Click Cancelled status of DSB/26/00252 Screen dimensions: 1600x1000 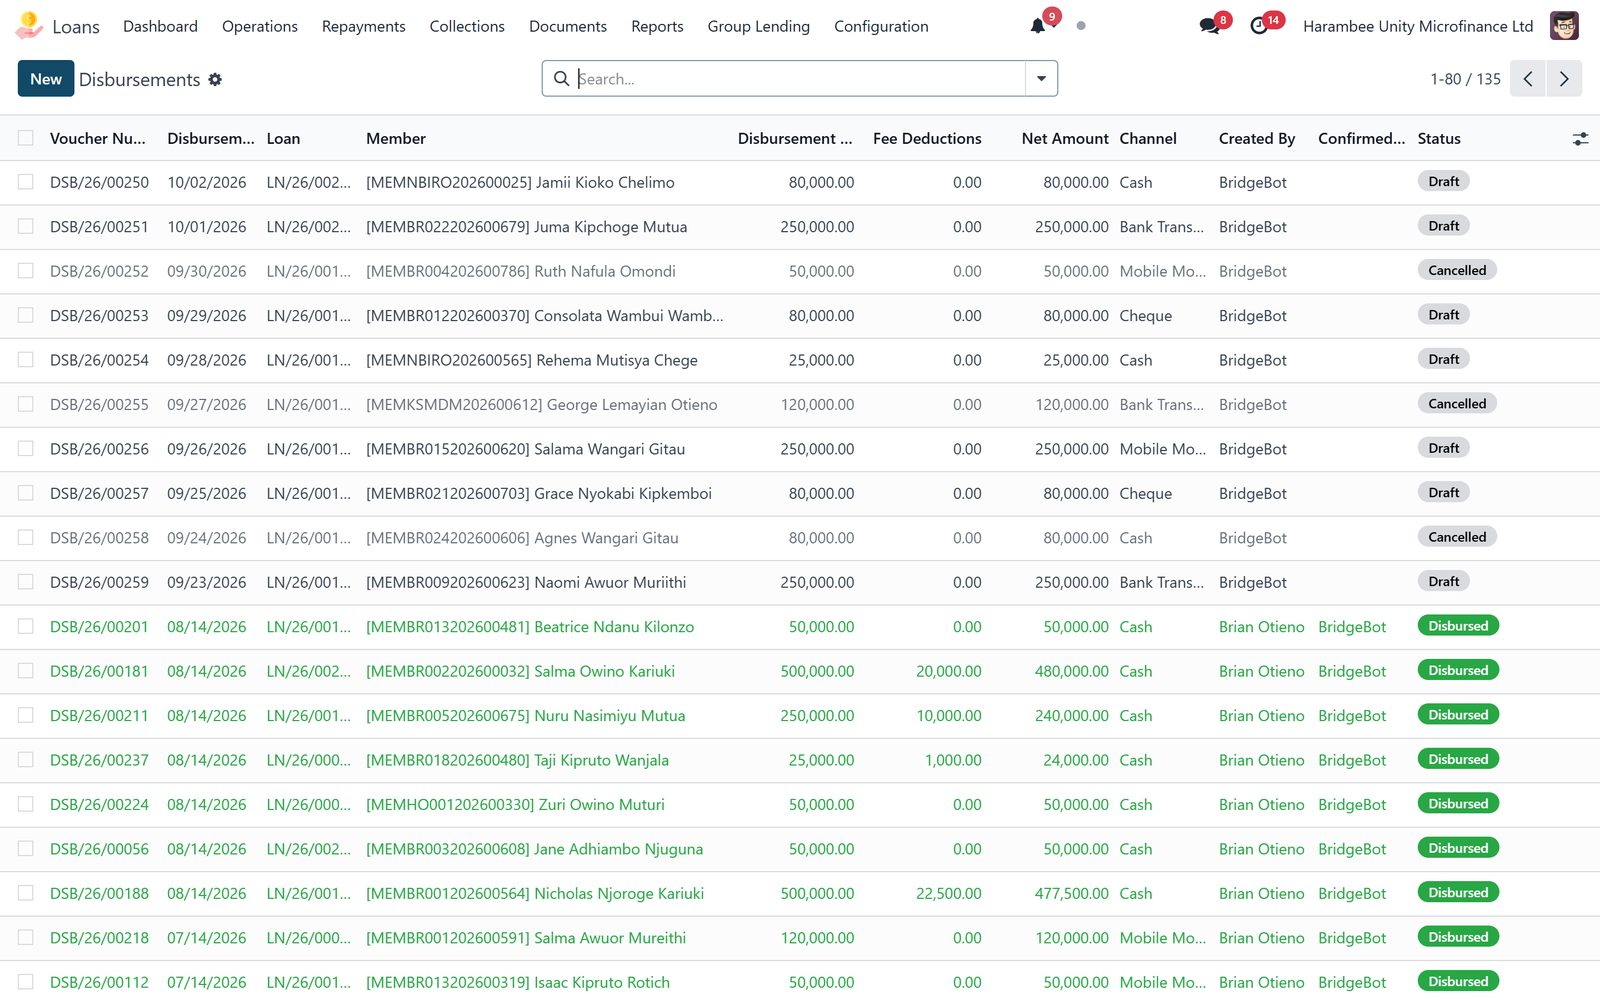(1457, 270)
